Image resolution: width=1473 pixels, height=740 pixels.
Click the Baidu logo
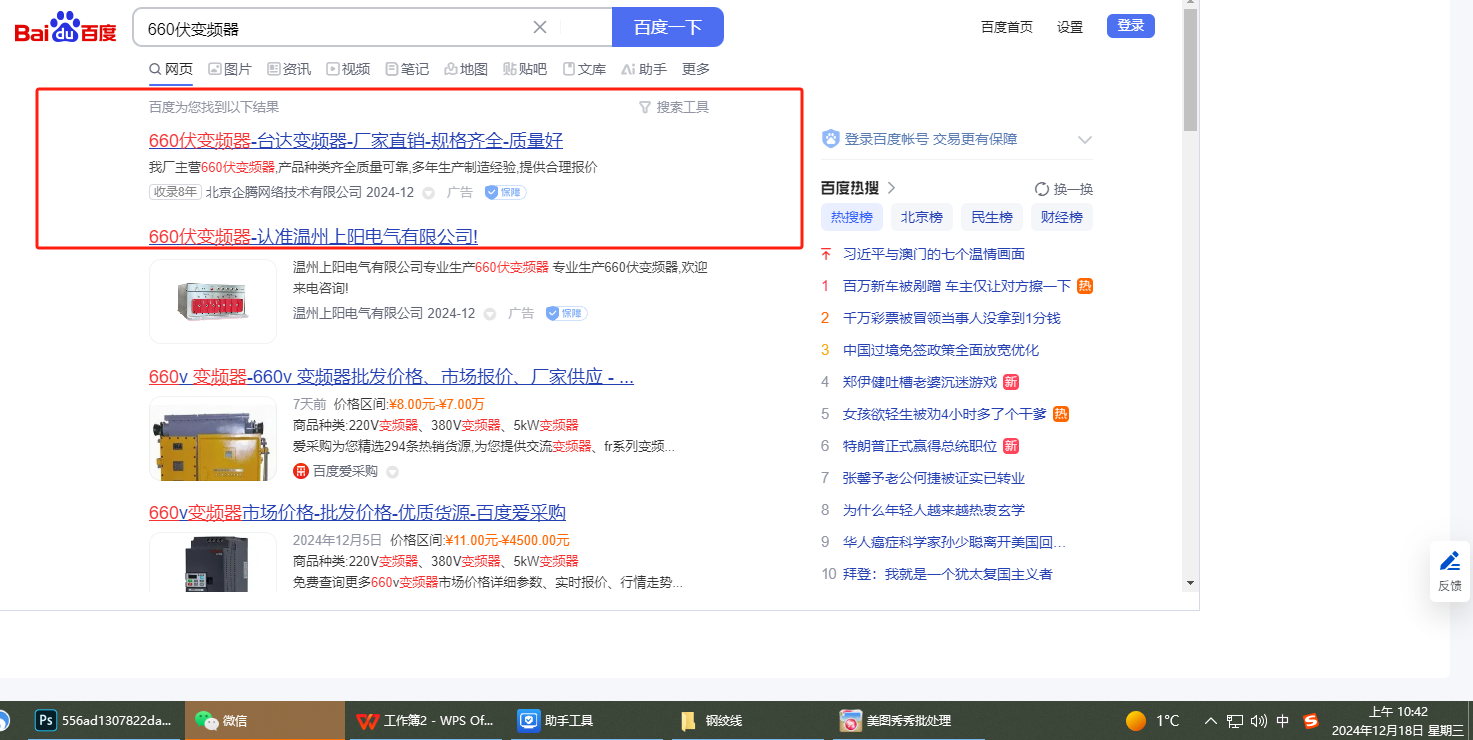(x=66, y=28)
